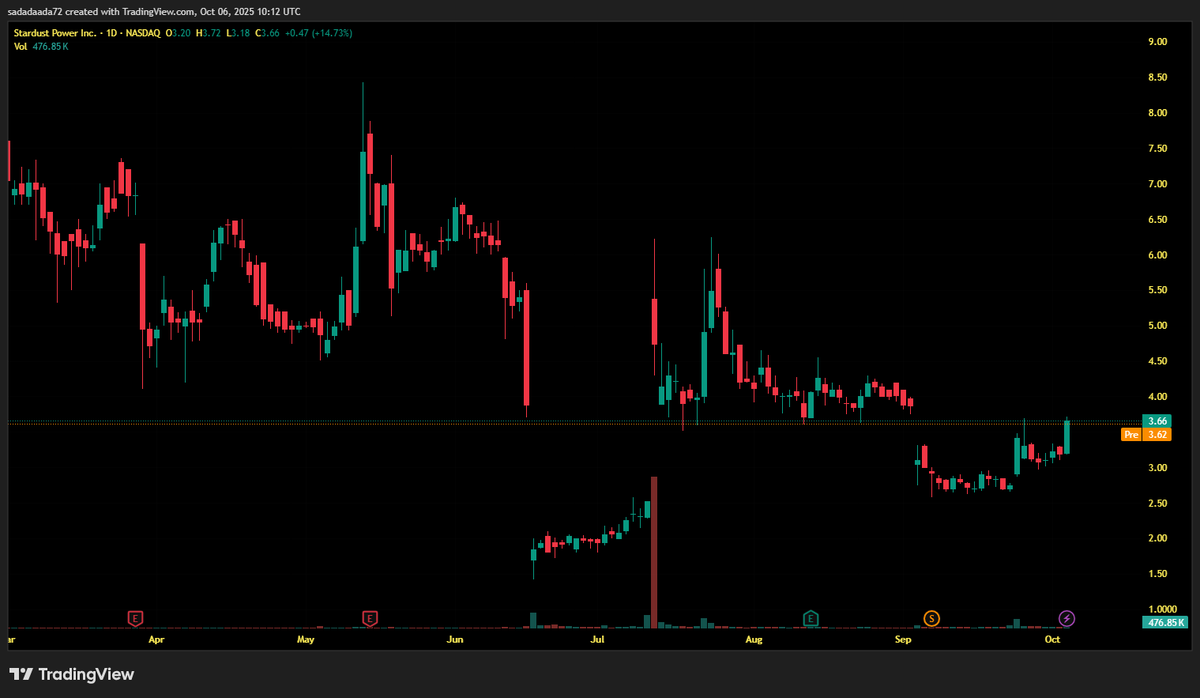
Task: Click the 8.50 price axis label
Action: 1158,77
